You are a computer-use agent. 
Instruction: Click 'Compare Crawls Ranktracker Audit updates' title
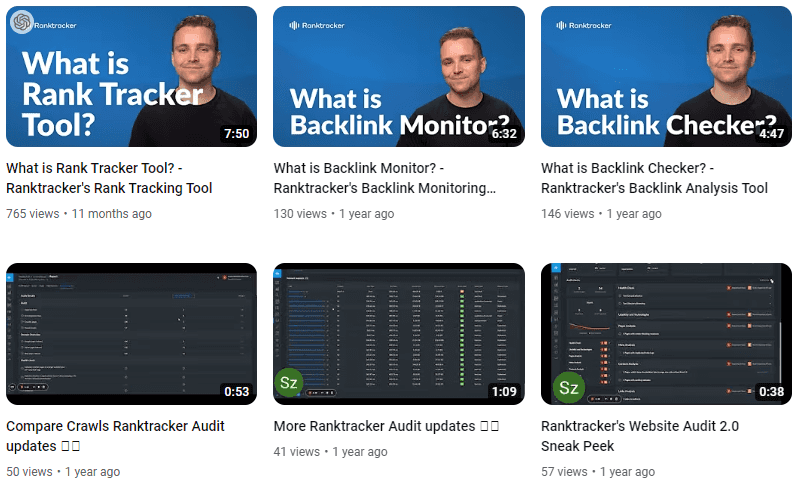pos(115,436)
